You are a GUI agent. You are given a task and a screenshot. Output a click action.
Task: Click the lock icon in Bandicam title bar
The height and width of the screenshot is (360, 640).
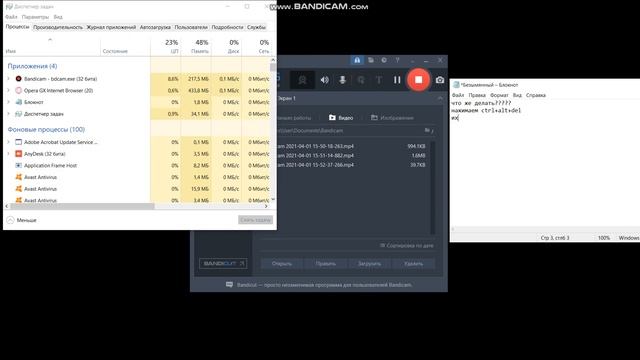357,60
